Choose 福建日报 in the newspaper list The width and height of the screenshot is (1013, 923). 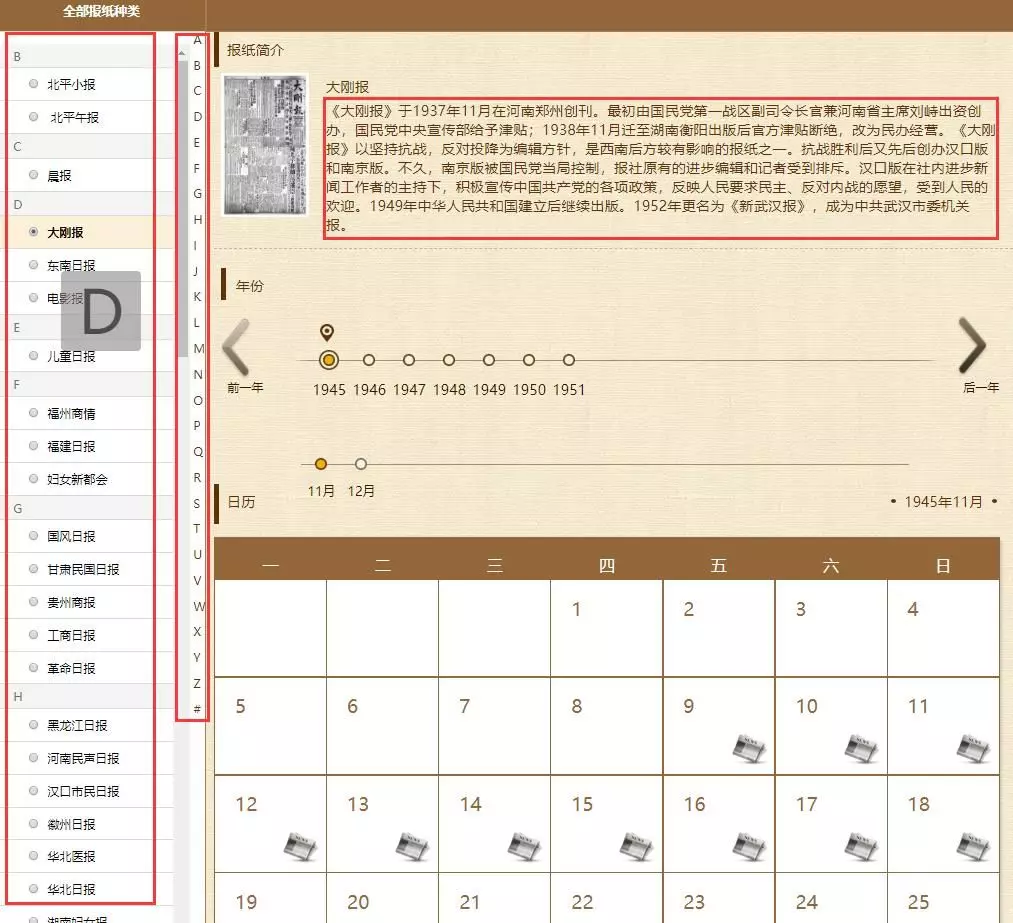[x=35, y=446]
